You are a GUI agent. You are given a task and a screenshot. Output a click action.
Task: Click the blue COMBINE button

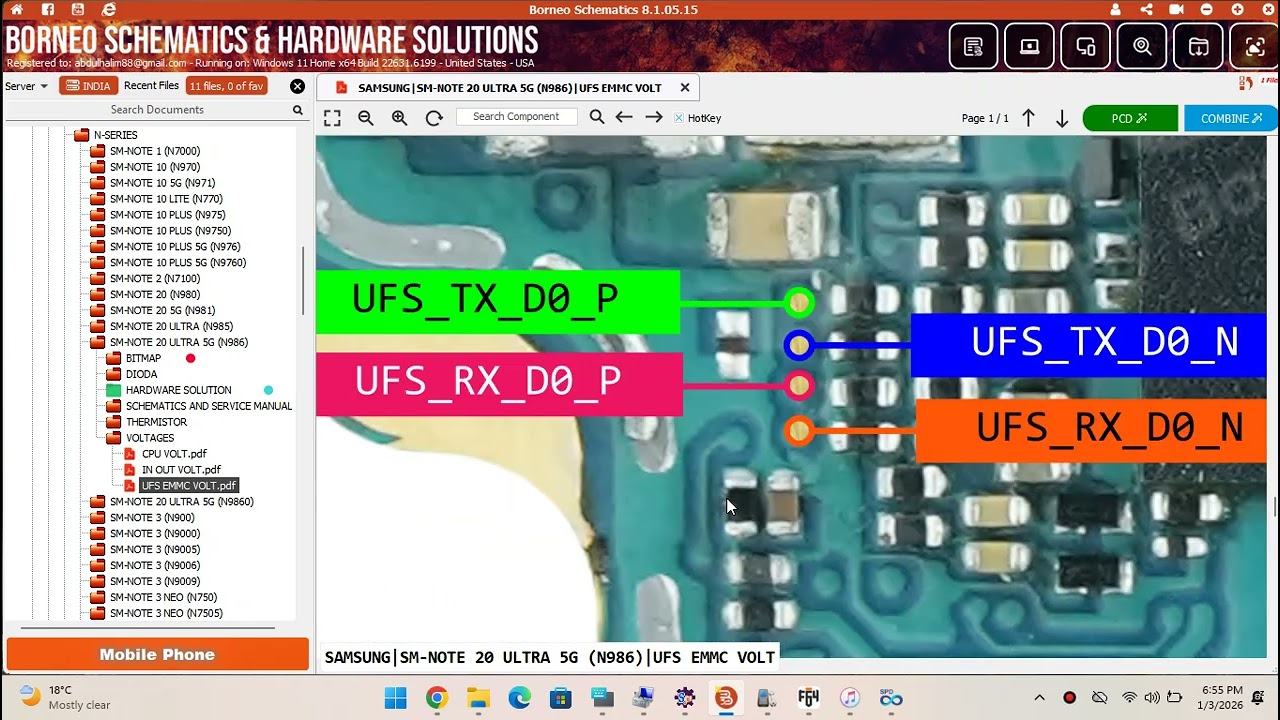(1231, 118)
